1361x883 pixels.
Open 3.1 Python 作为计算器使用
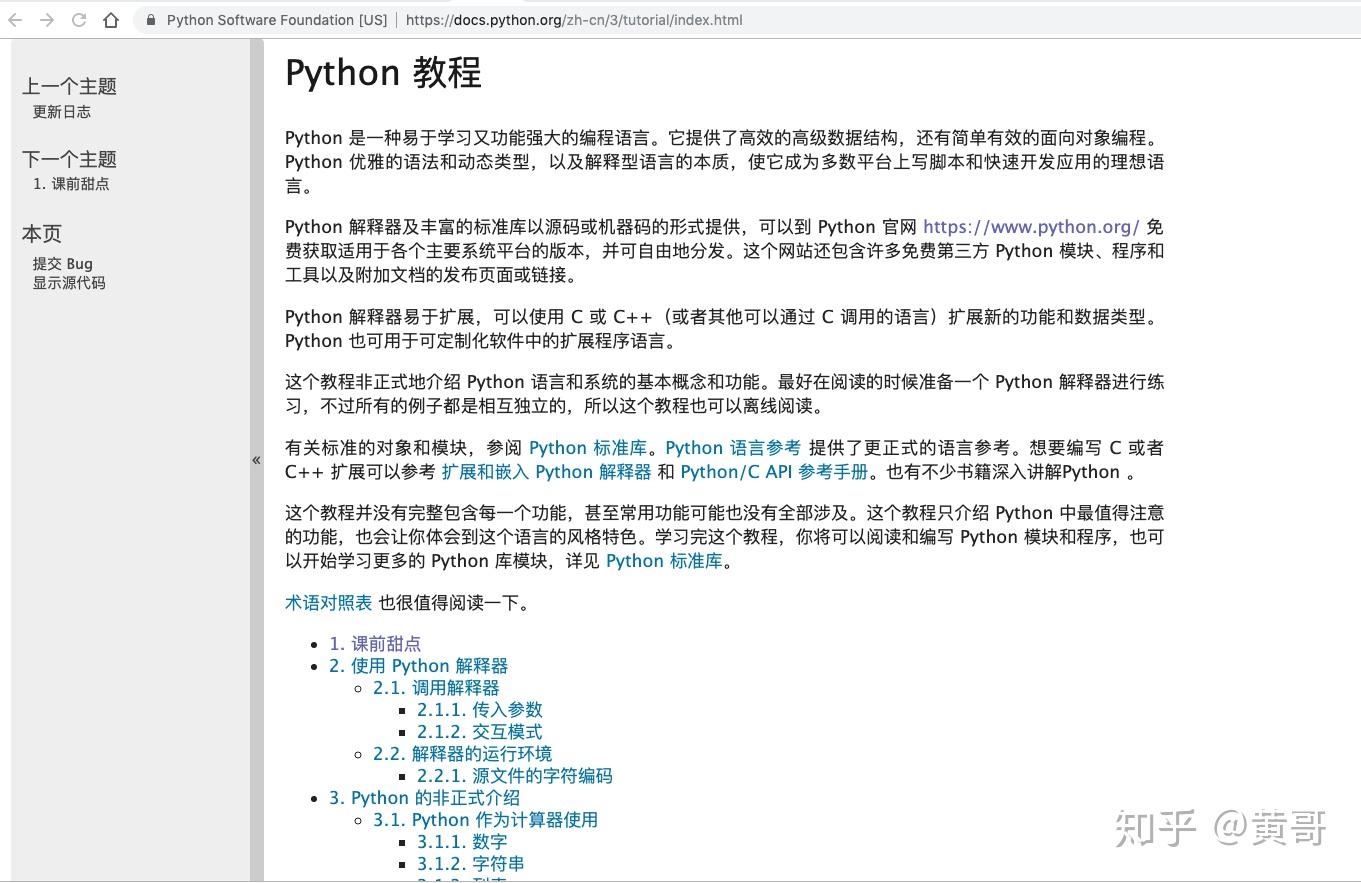[484, 819]
